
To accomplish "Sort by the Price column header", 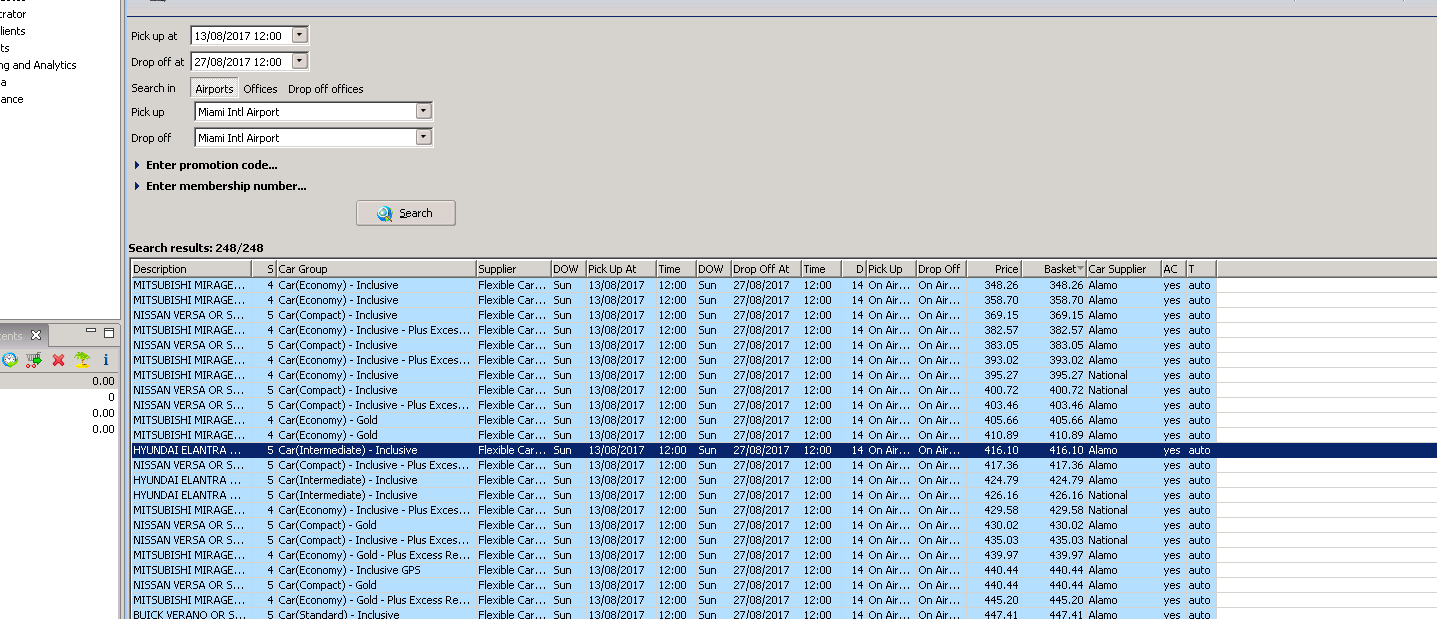I will pyautogui.click(x=994, y=269).
